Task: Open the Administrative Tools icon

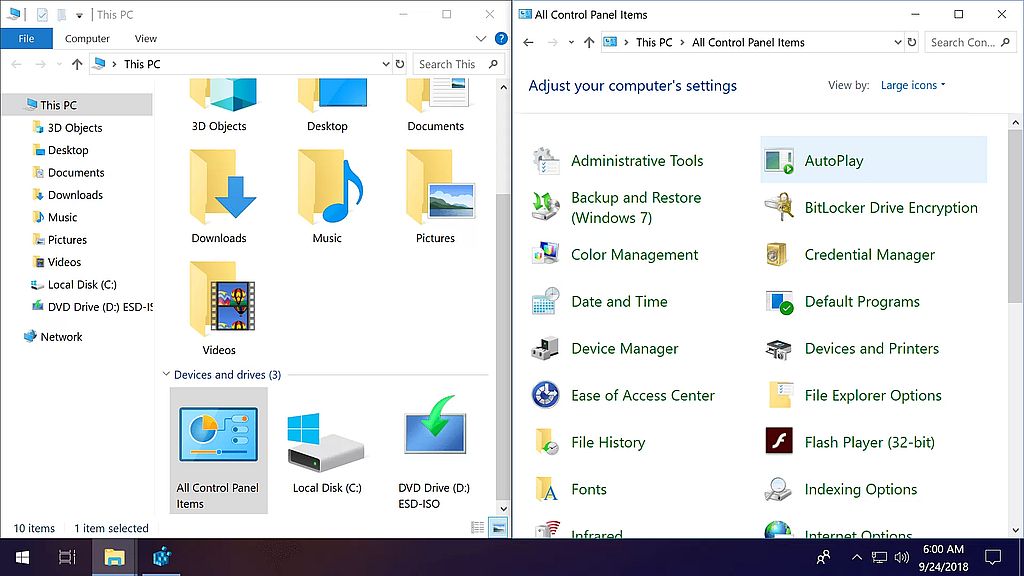Action: (545, 161)
